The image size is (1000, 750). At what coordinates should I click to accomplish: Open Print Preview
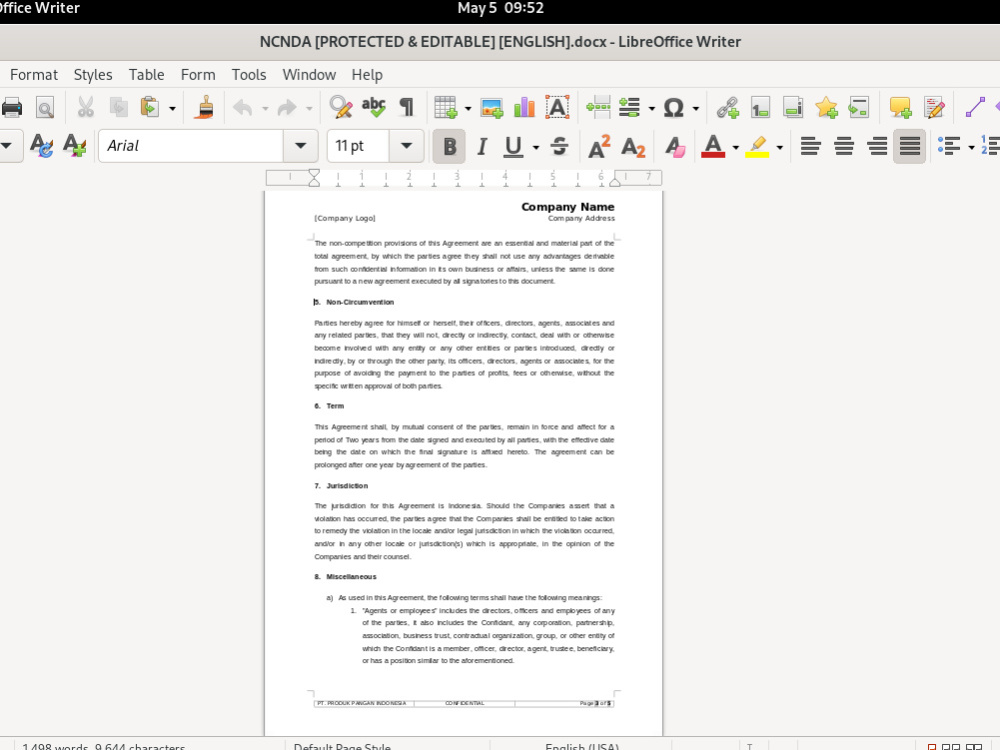tap(45, 108)
